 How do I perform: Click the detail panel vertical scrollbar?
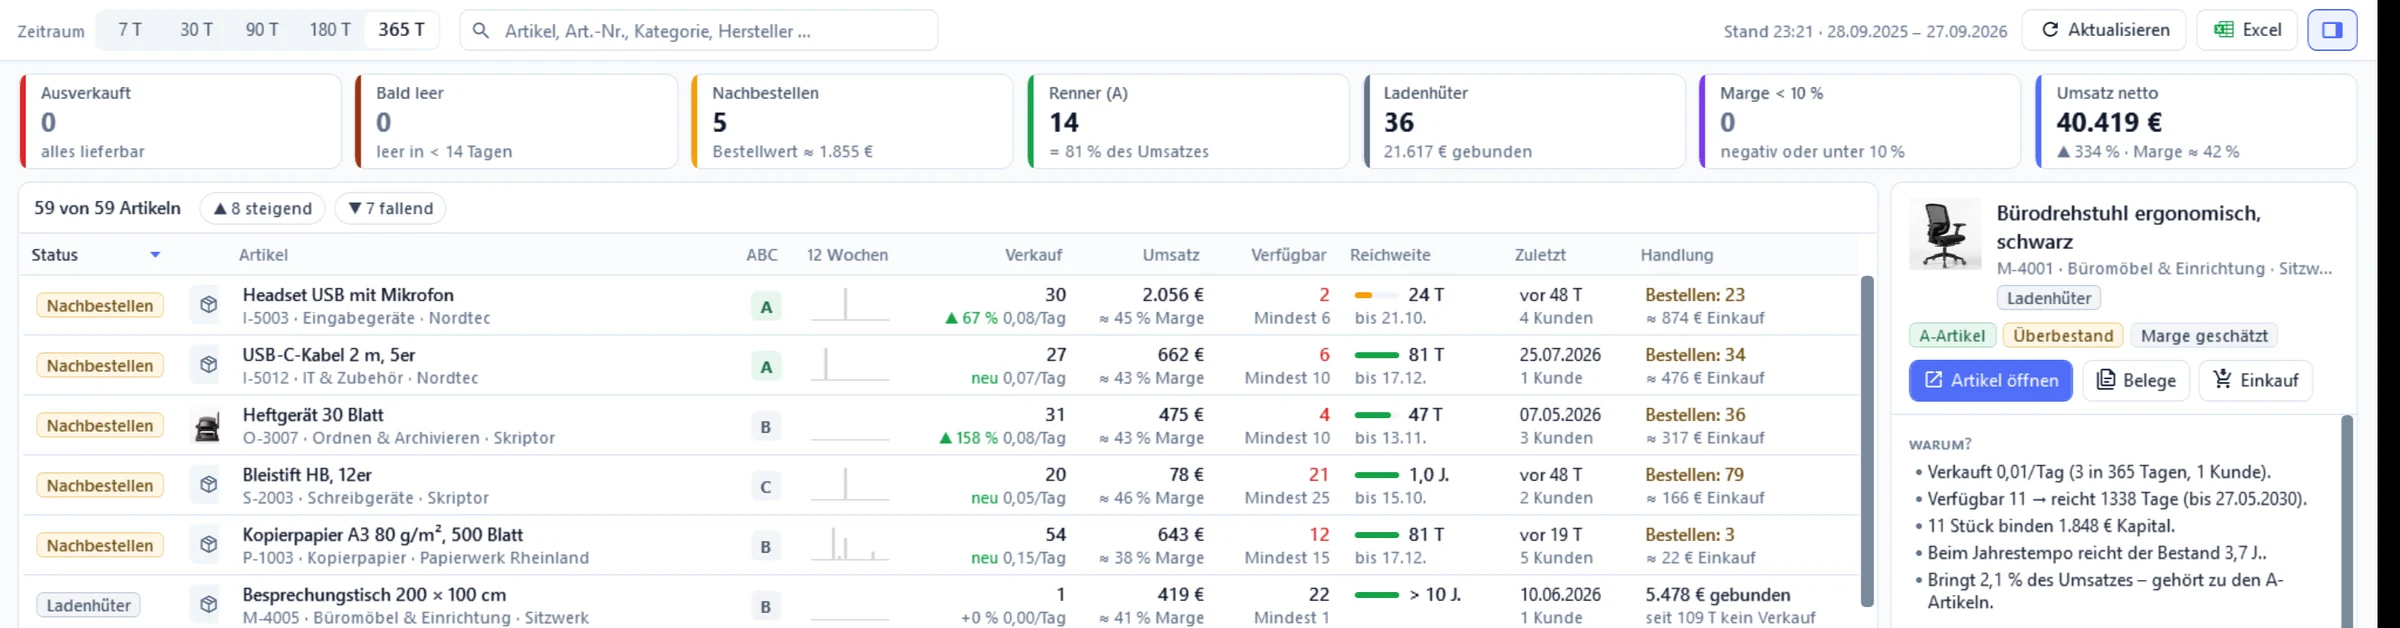click(2346, 520)
